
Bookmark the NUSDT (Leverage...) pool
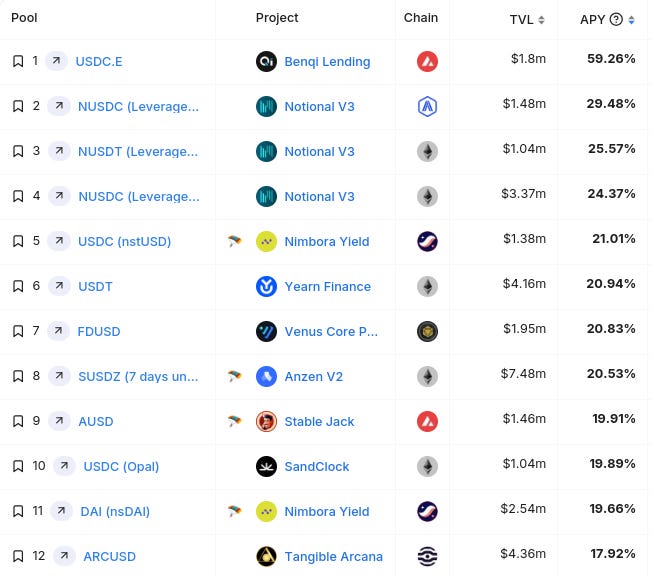18,151
